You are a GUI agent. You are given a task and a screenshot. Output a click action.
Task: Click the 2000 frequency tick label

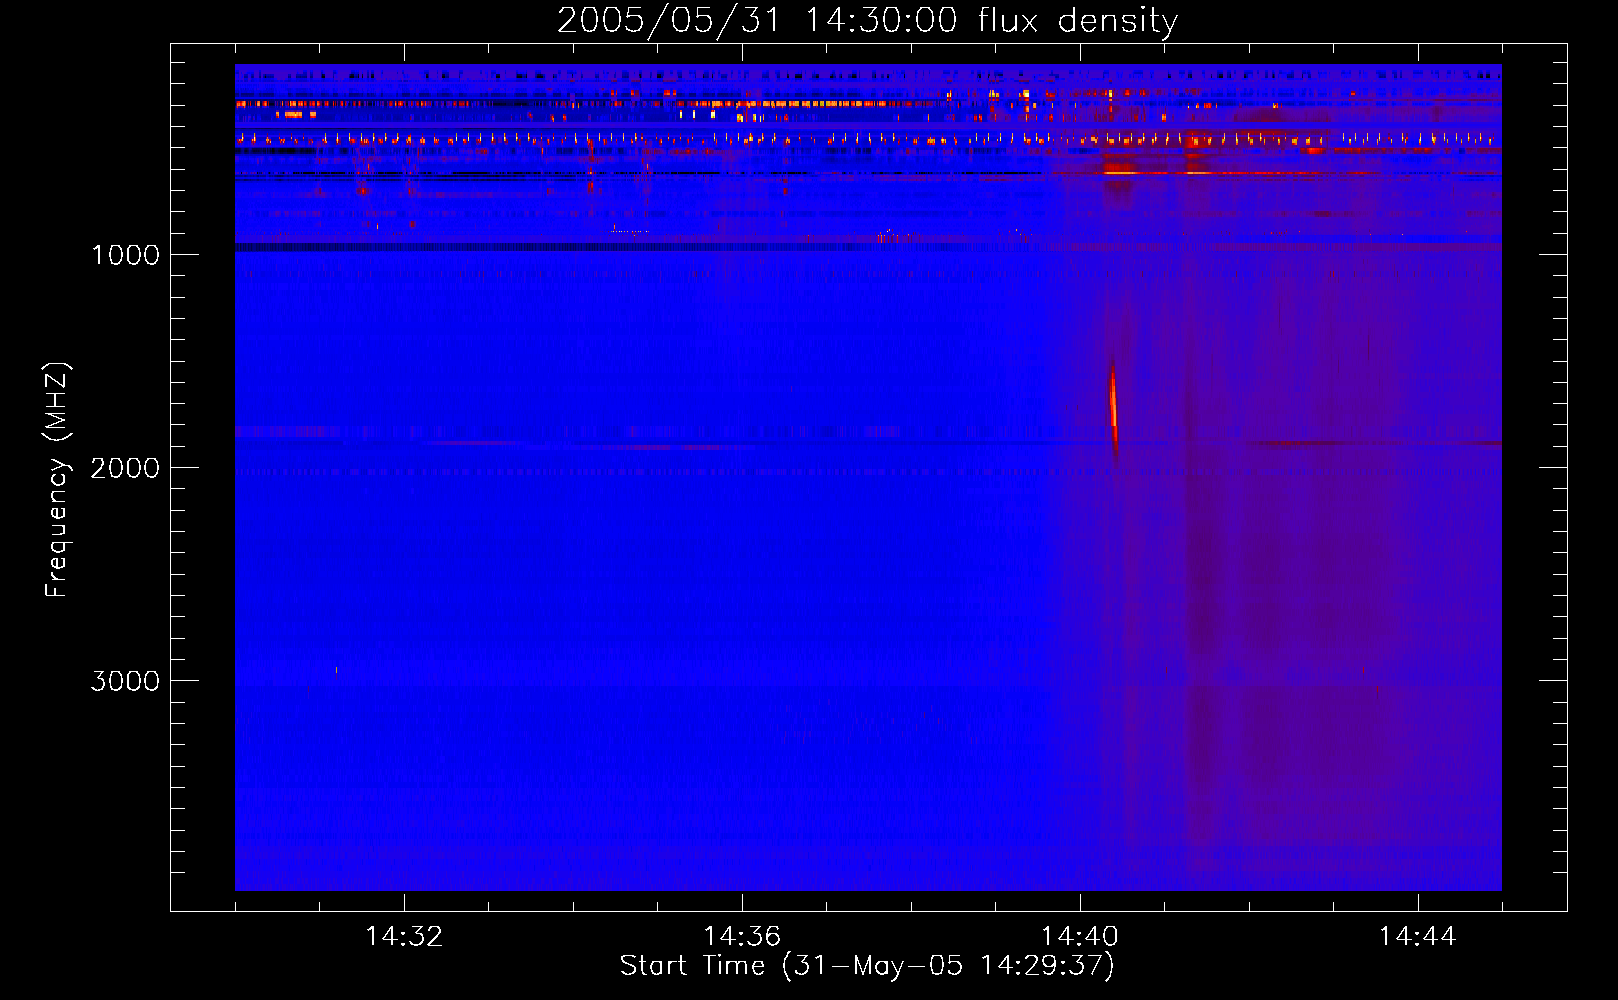pos(125,468)
